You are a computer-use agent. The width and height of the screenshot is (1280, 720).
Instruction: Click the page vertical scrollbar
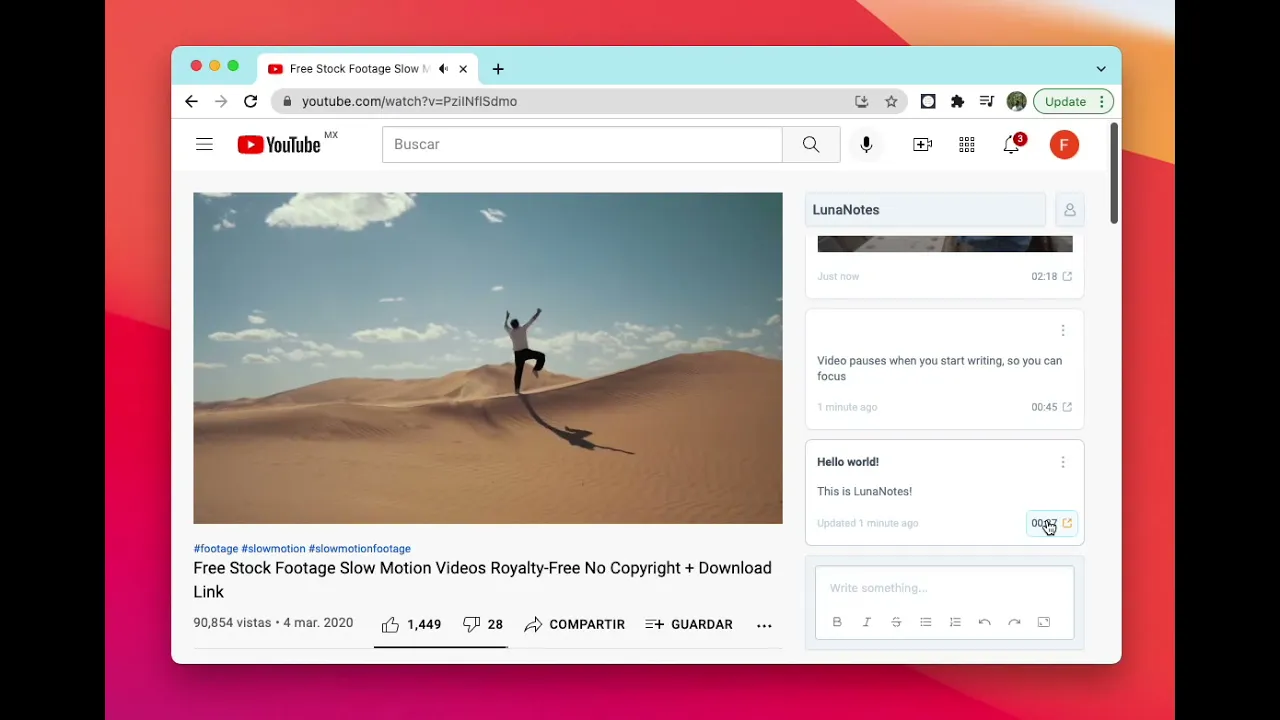[x=1115, y=175]
